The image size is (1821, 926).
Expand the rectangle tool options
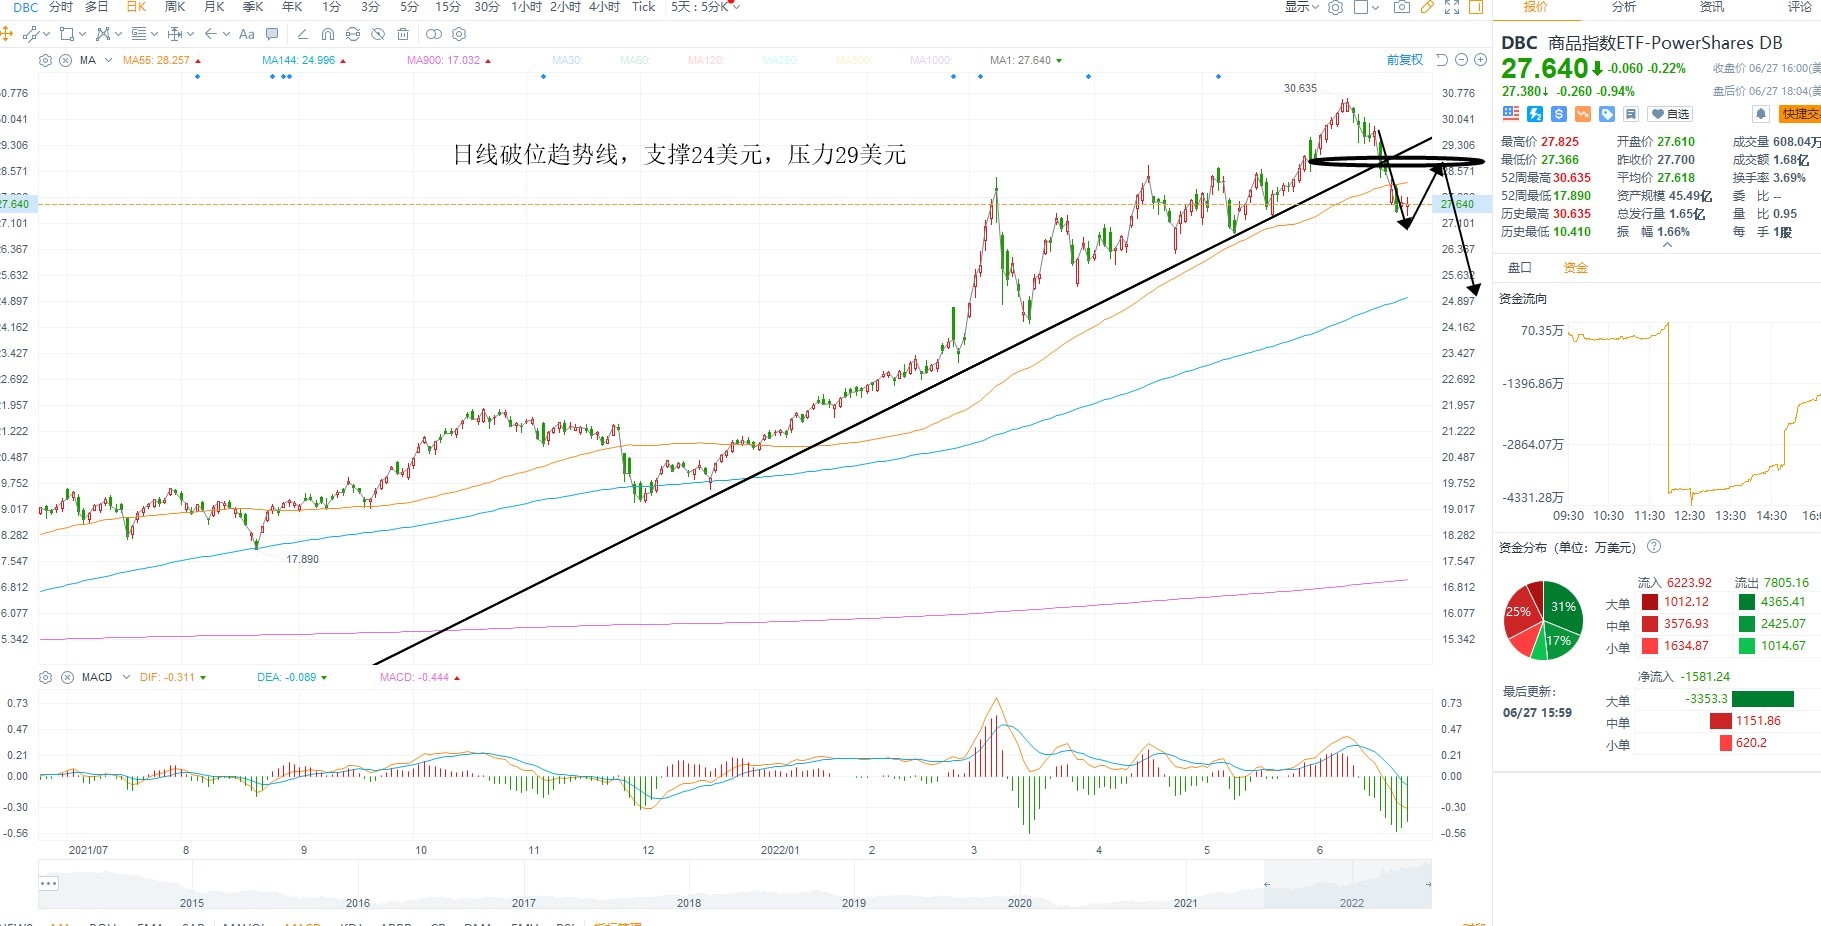pyautogui.click(x=82, y=34)
